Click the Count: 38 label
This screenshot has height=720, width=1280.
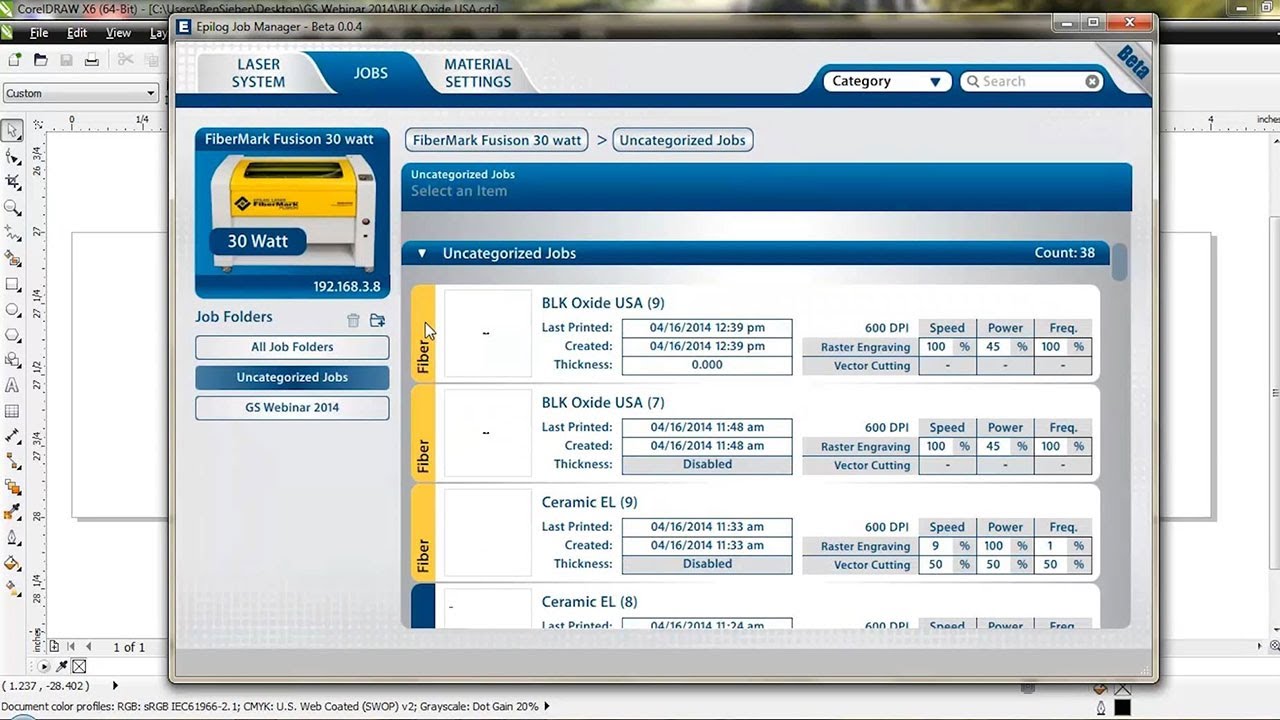[x=1065, y=253]
